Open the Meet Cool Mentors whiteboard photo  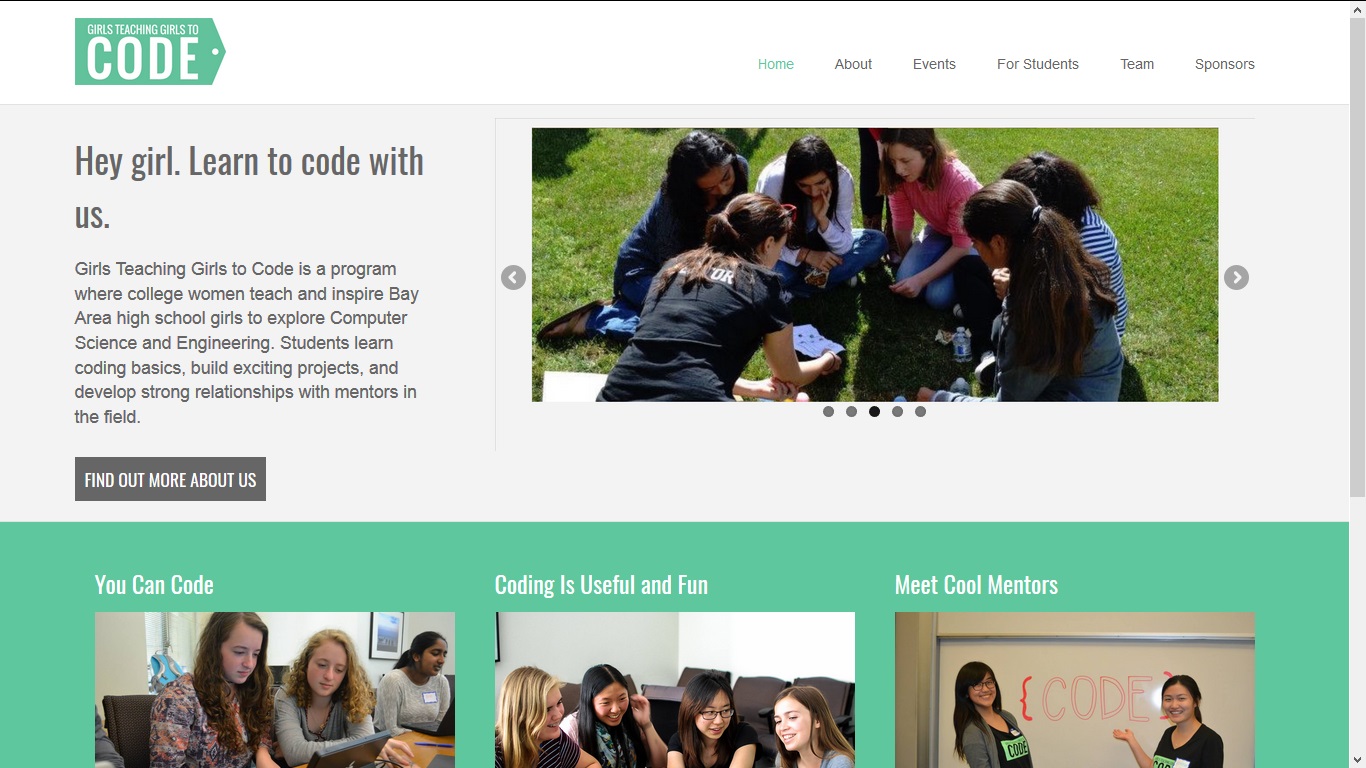pyautogui.click(x=1075, y=690)
